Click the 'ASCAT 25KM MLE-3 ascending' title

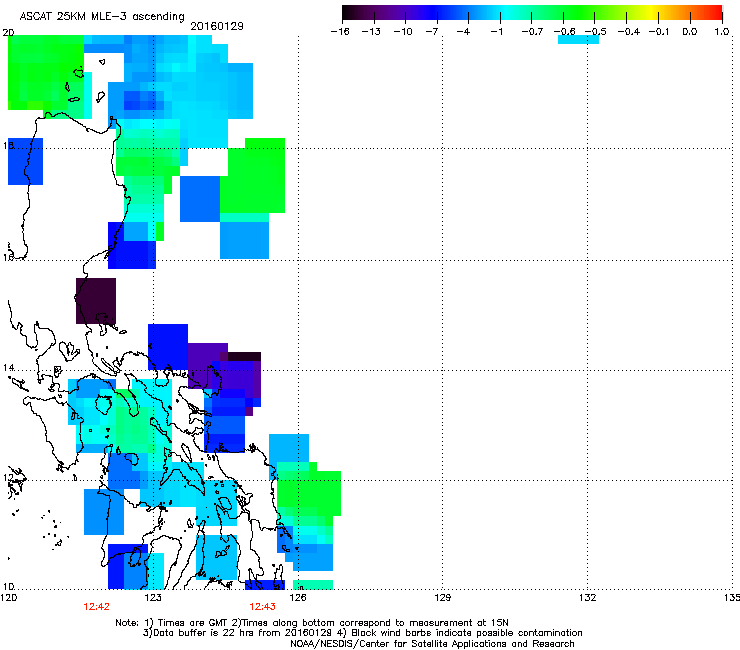tap(102, 17)
